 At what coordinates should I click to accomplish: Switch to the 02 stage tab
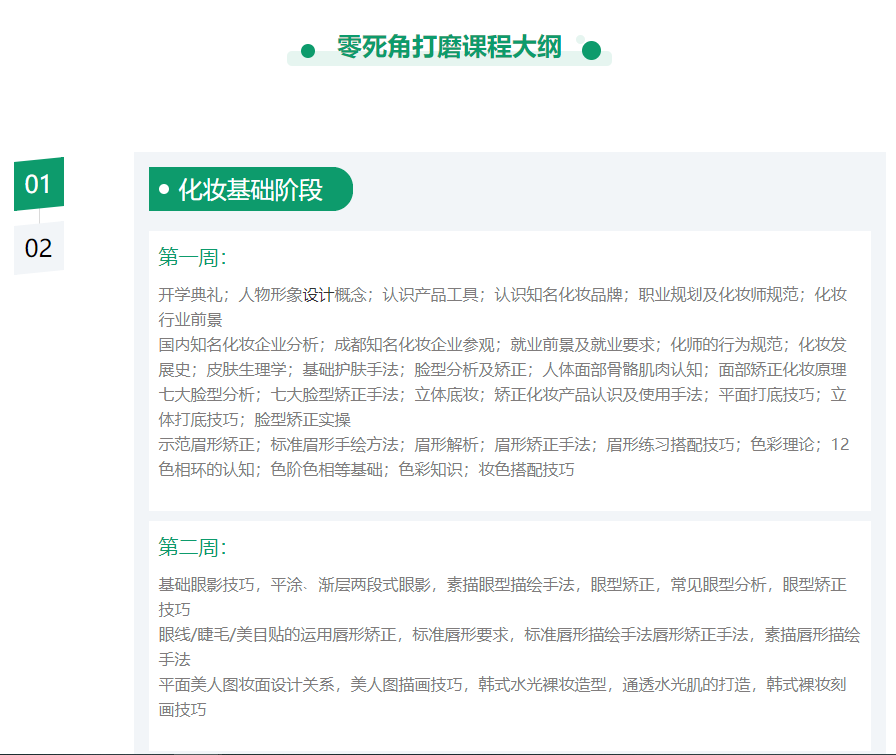(38, 248)
